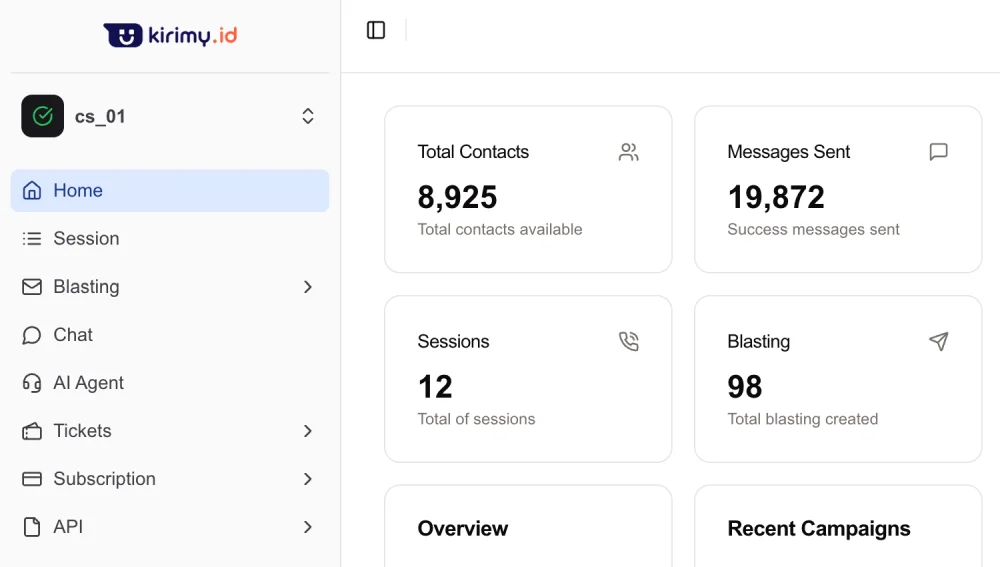The width and height of the screenshot is (1000, 567).
Task: Open the cs_01 account switcher dropdown
Action: pyautogui.click(x=308, y=116)
